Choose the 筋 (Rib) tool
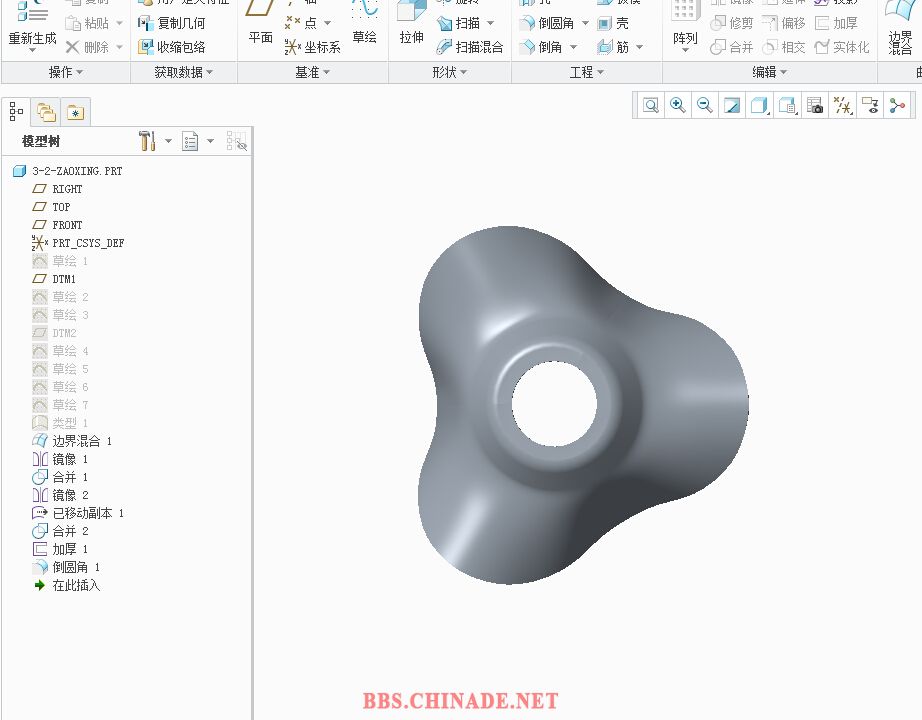This screenshot has width=922, height=720. [613, 47]
